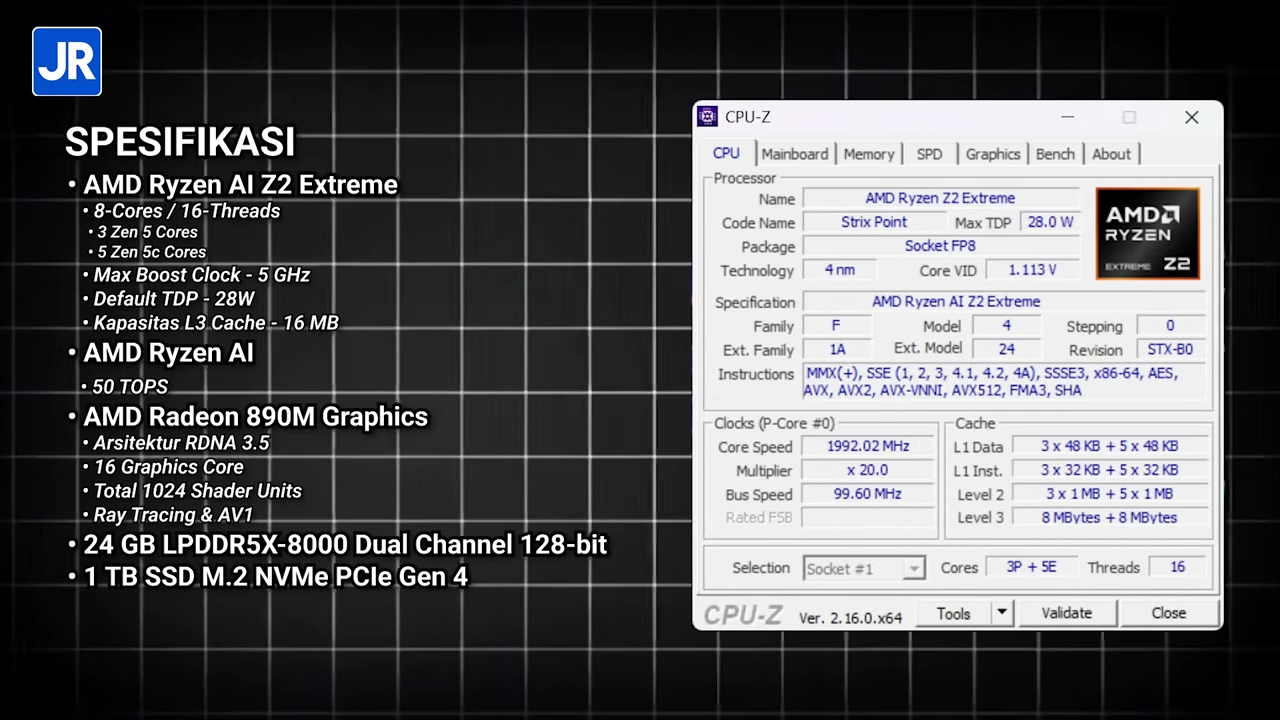1280x720 pixels.
Task: Click the Core Speed value field
Action: (x=867, y=446)
